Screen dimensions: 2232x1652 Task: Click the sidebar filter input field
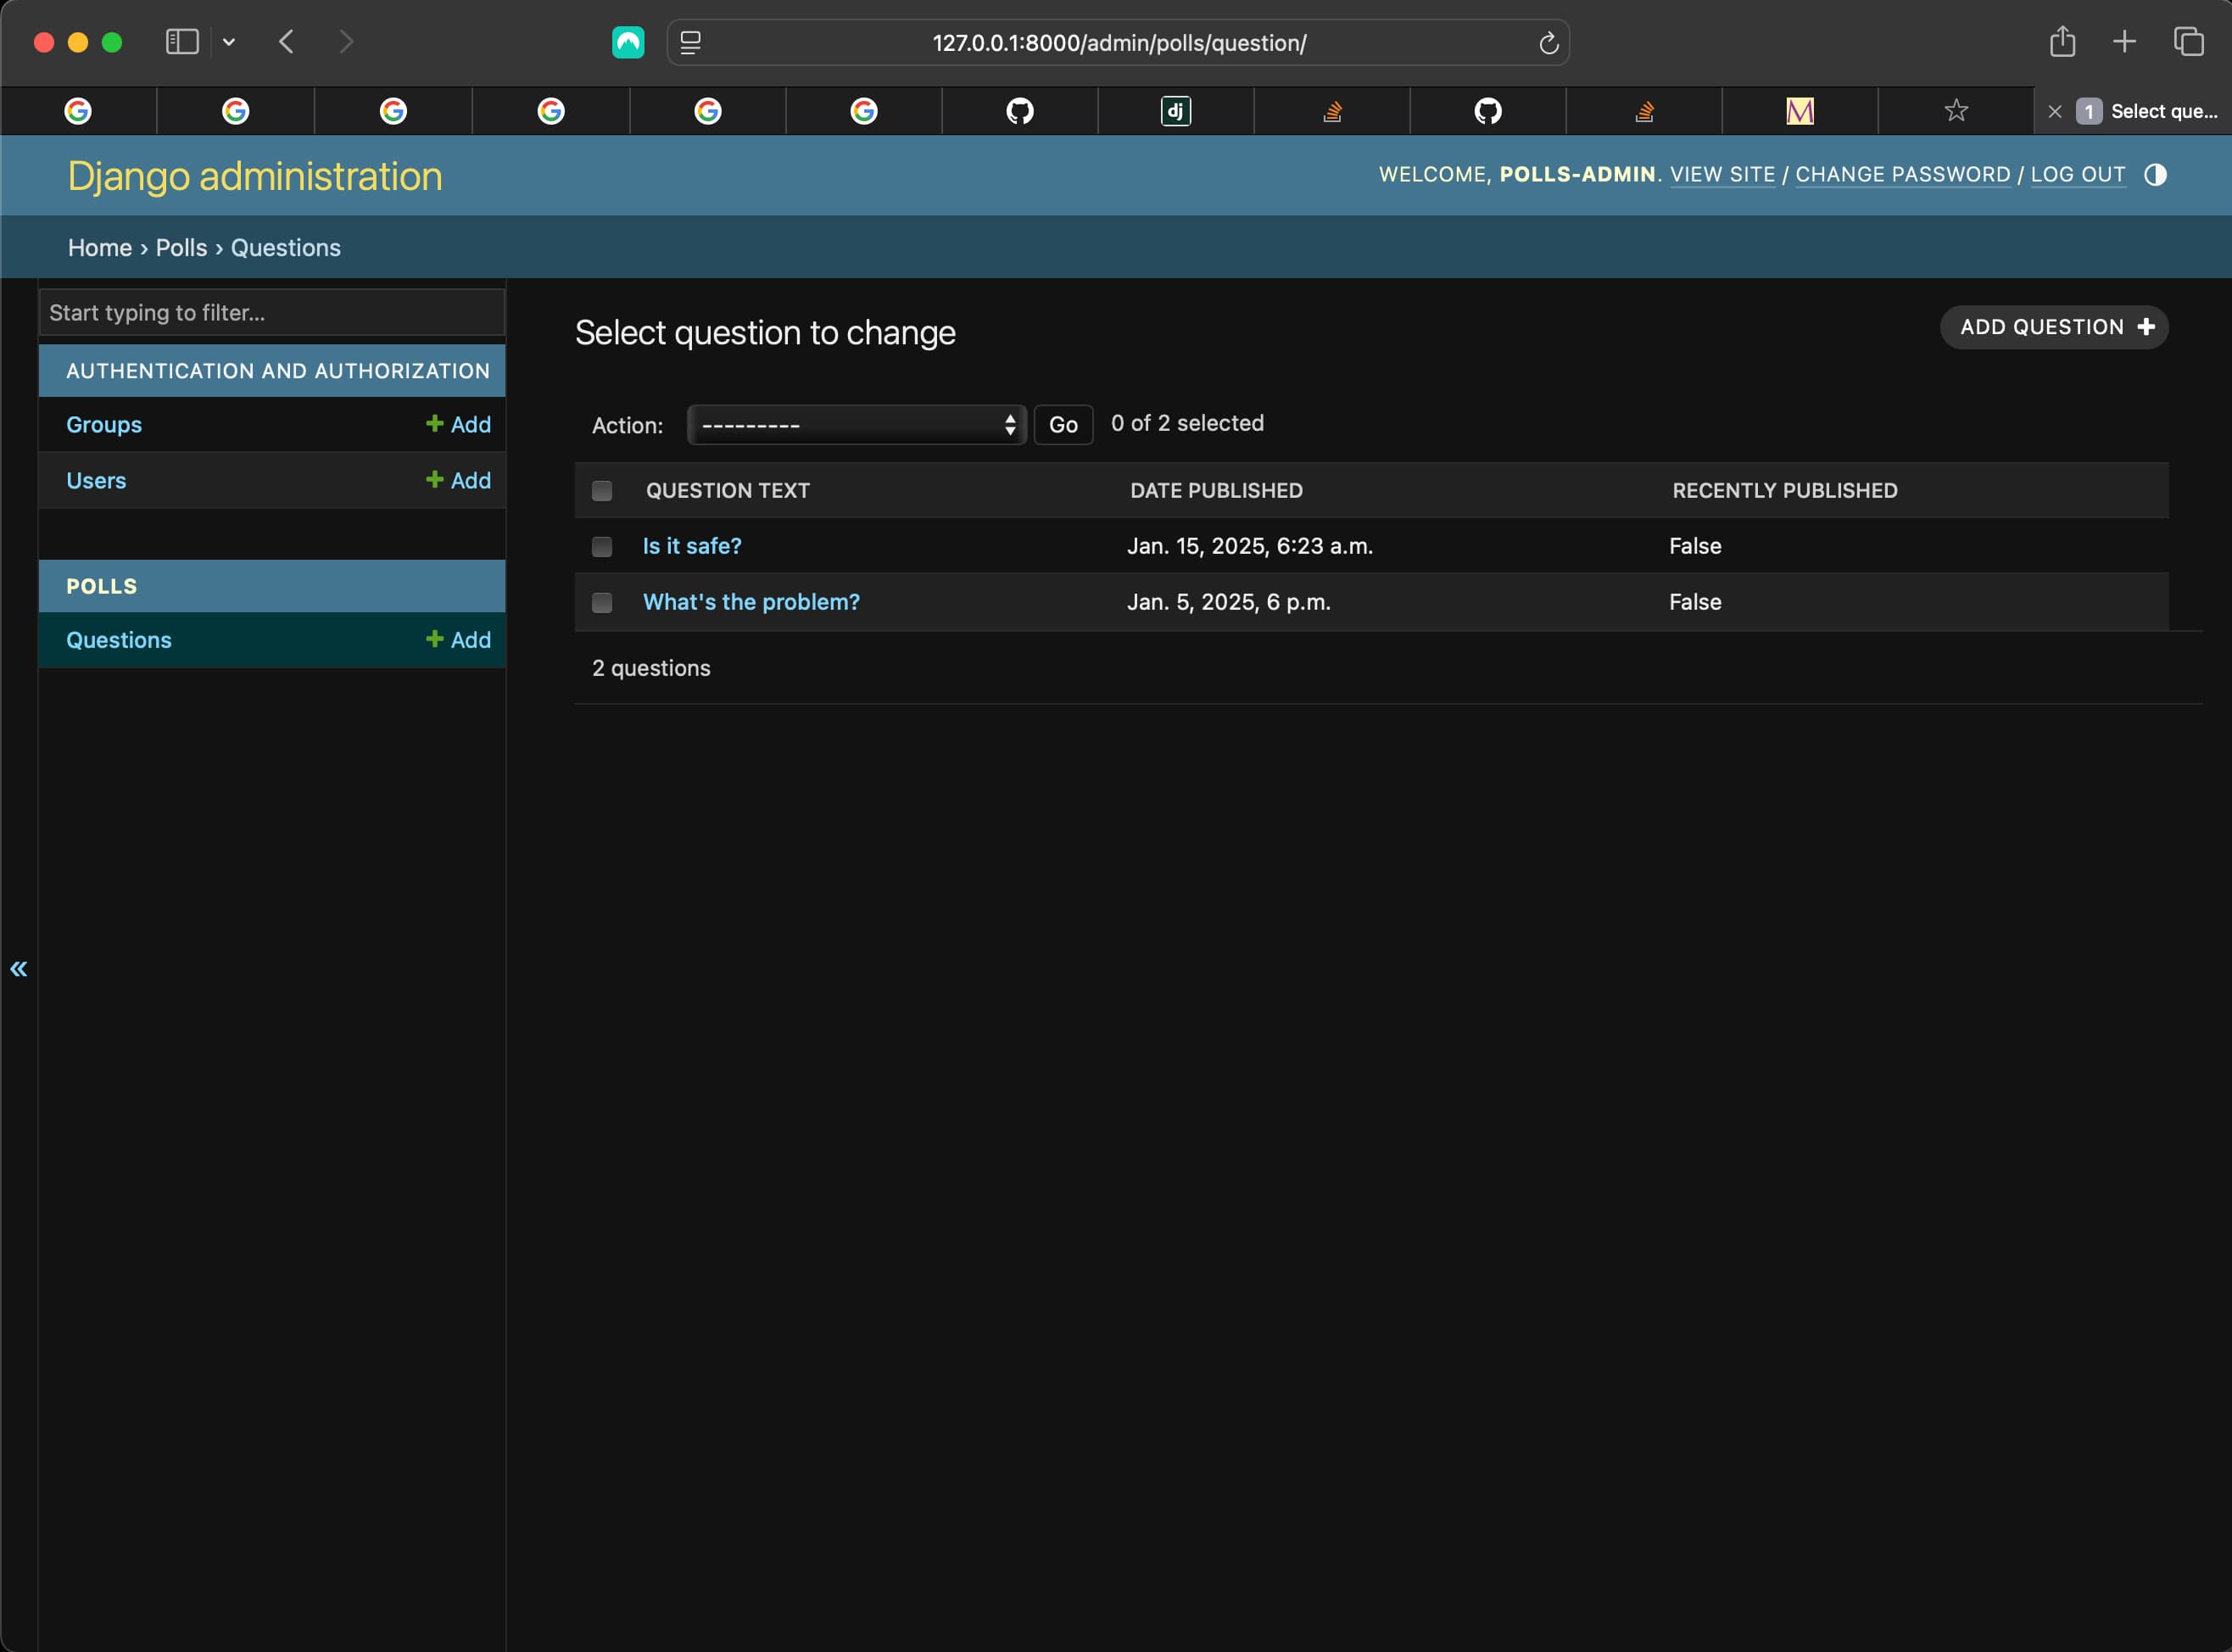coord(272,313)
